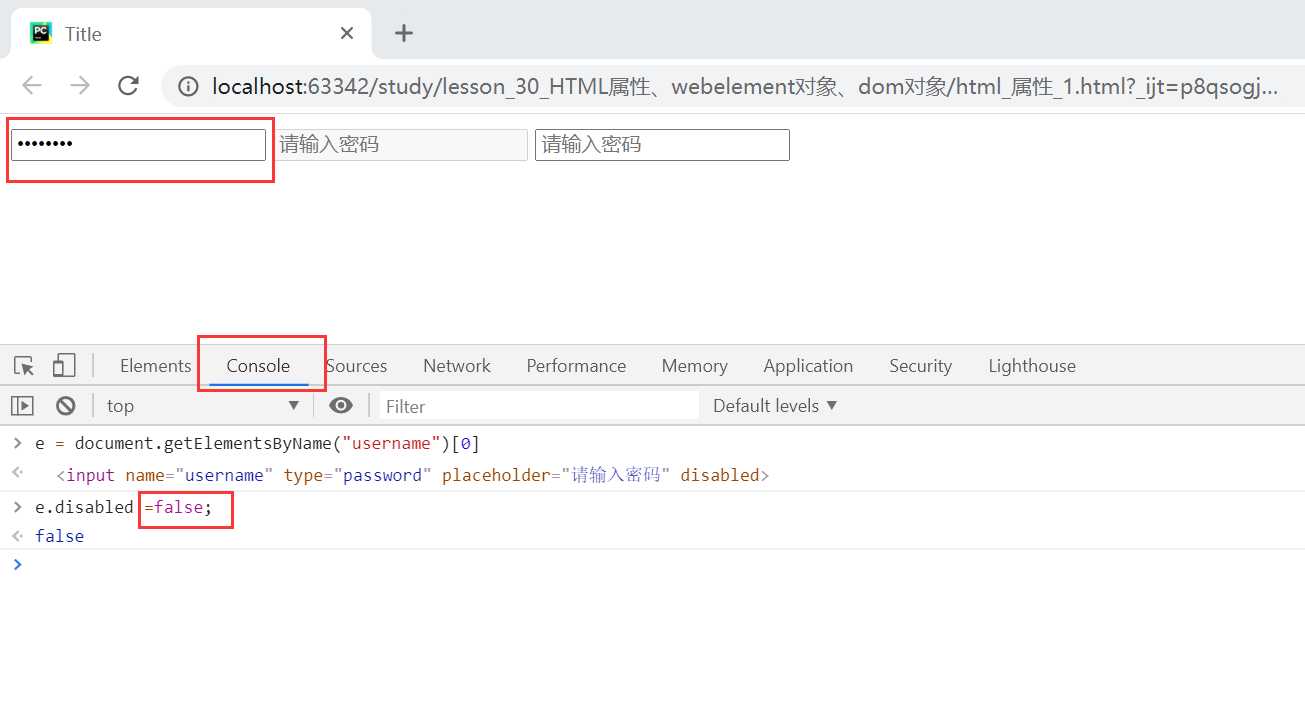Show the console sidebar icon
Screen dimensions: 1305x720
pos(22,406)
